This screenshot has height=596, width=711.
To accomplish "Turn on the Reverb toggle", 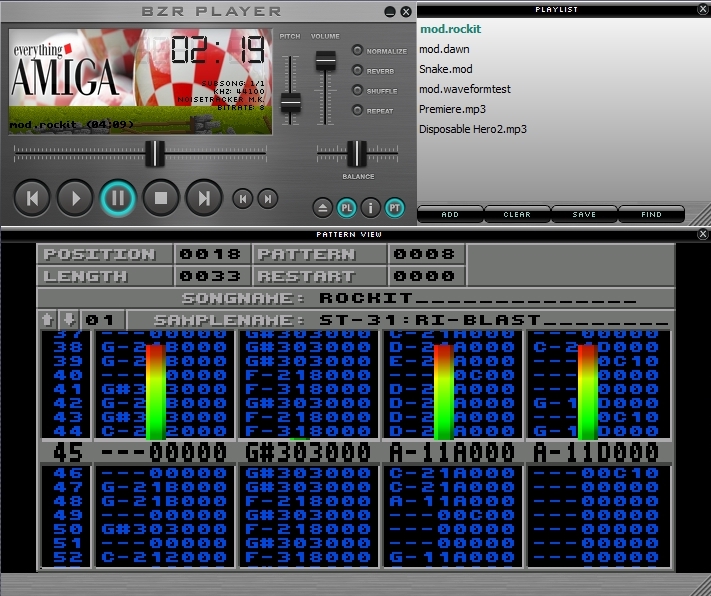I will (358, 70).
